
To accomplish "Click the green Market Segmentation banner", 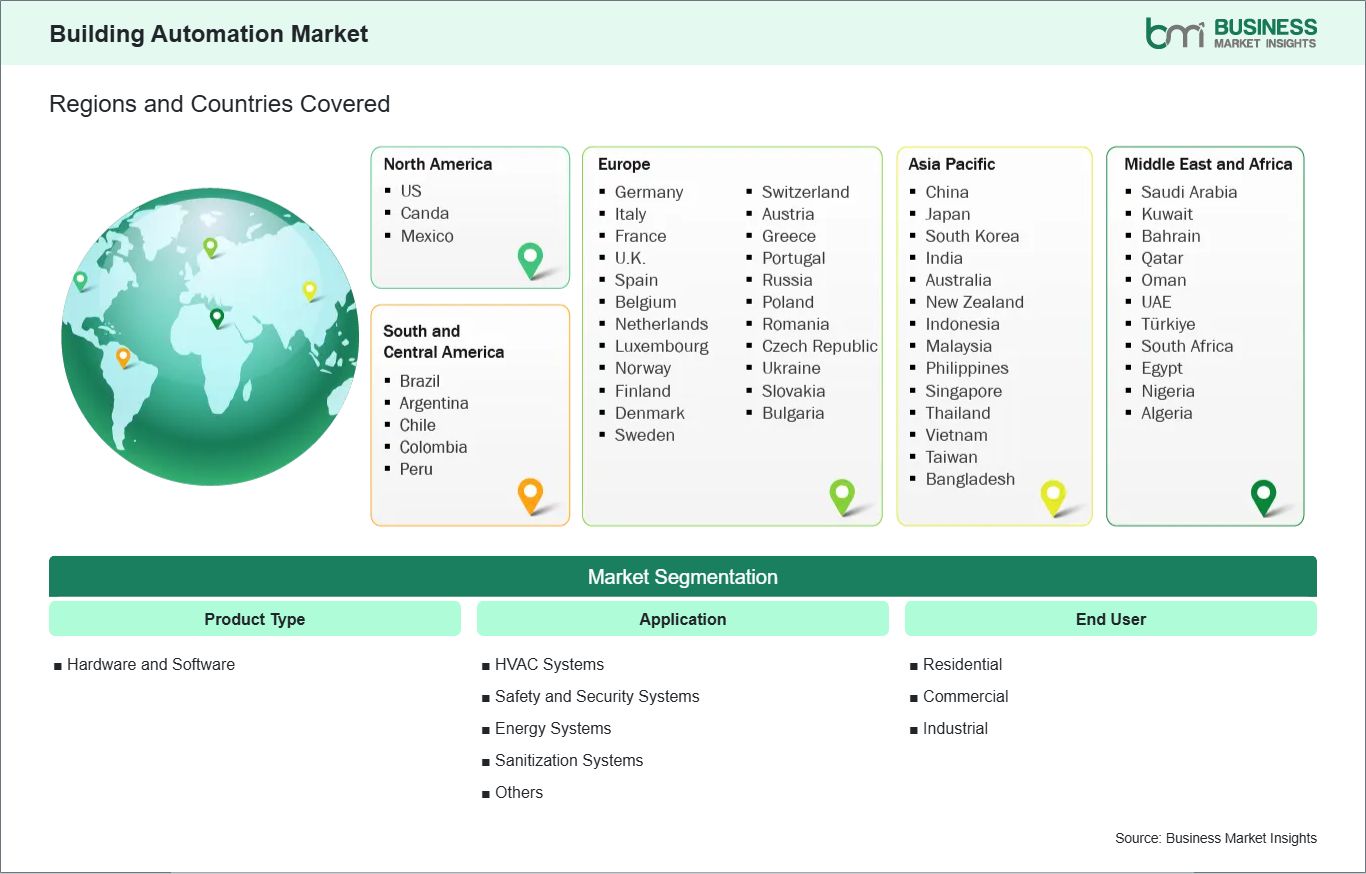I will 683,576.
